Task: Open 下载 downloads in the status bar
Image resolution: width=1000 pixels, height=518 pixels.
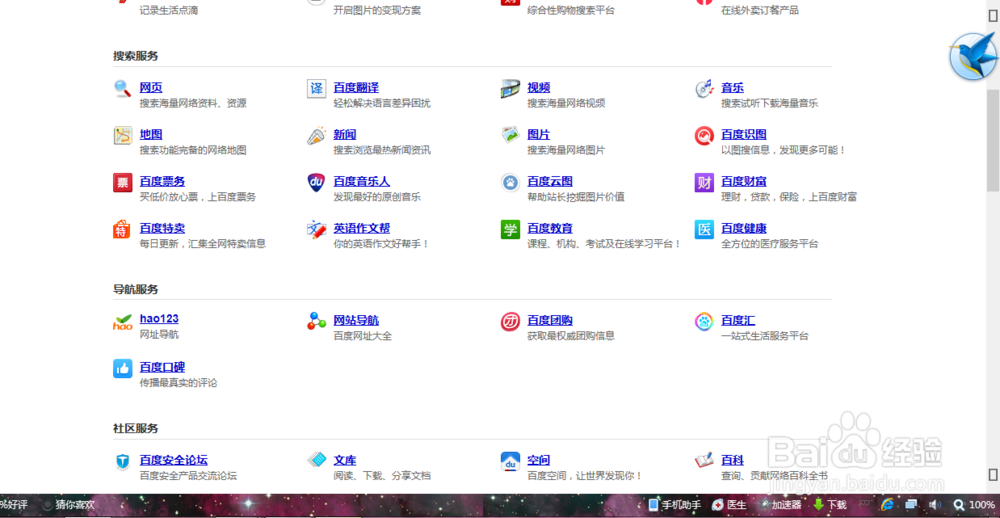Action: click(x=830, y=505)
